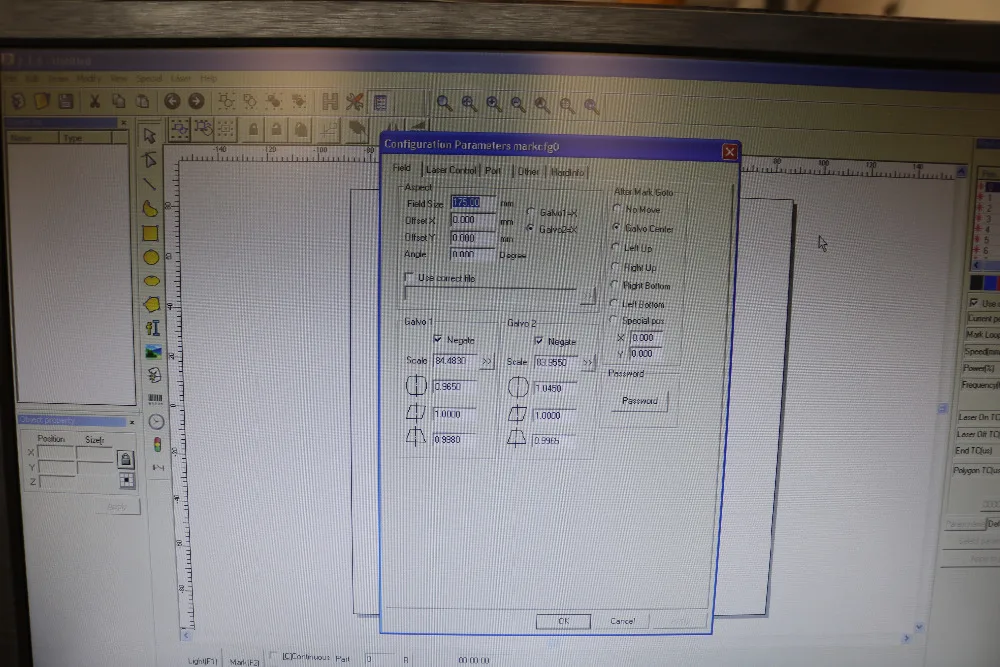Select the yellow Ellipse tool
1000x667 pixels.
point(152,281)
